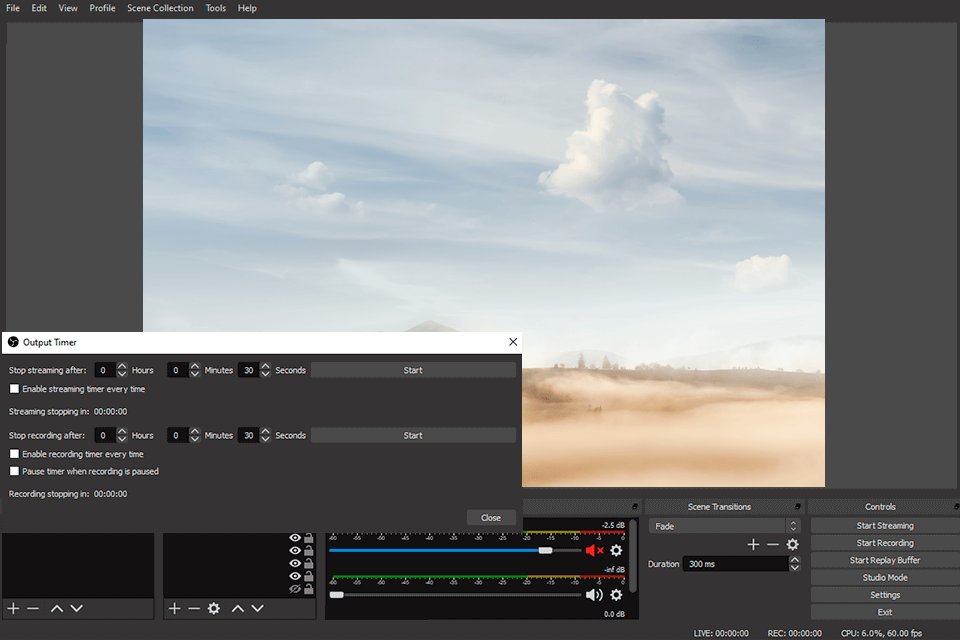The image size is (960, 640).
Task: Open the Scene Collection menu
Action: tap(160, 8)
